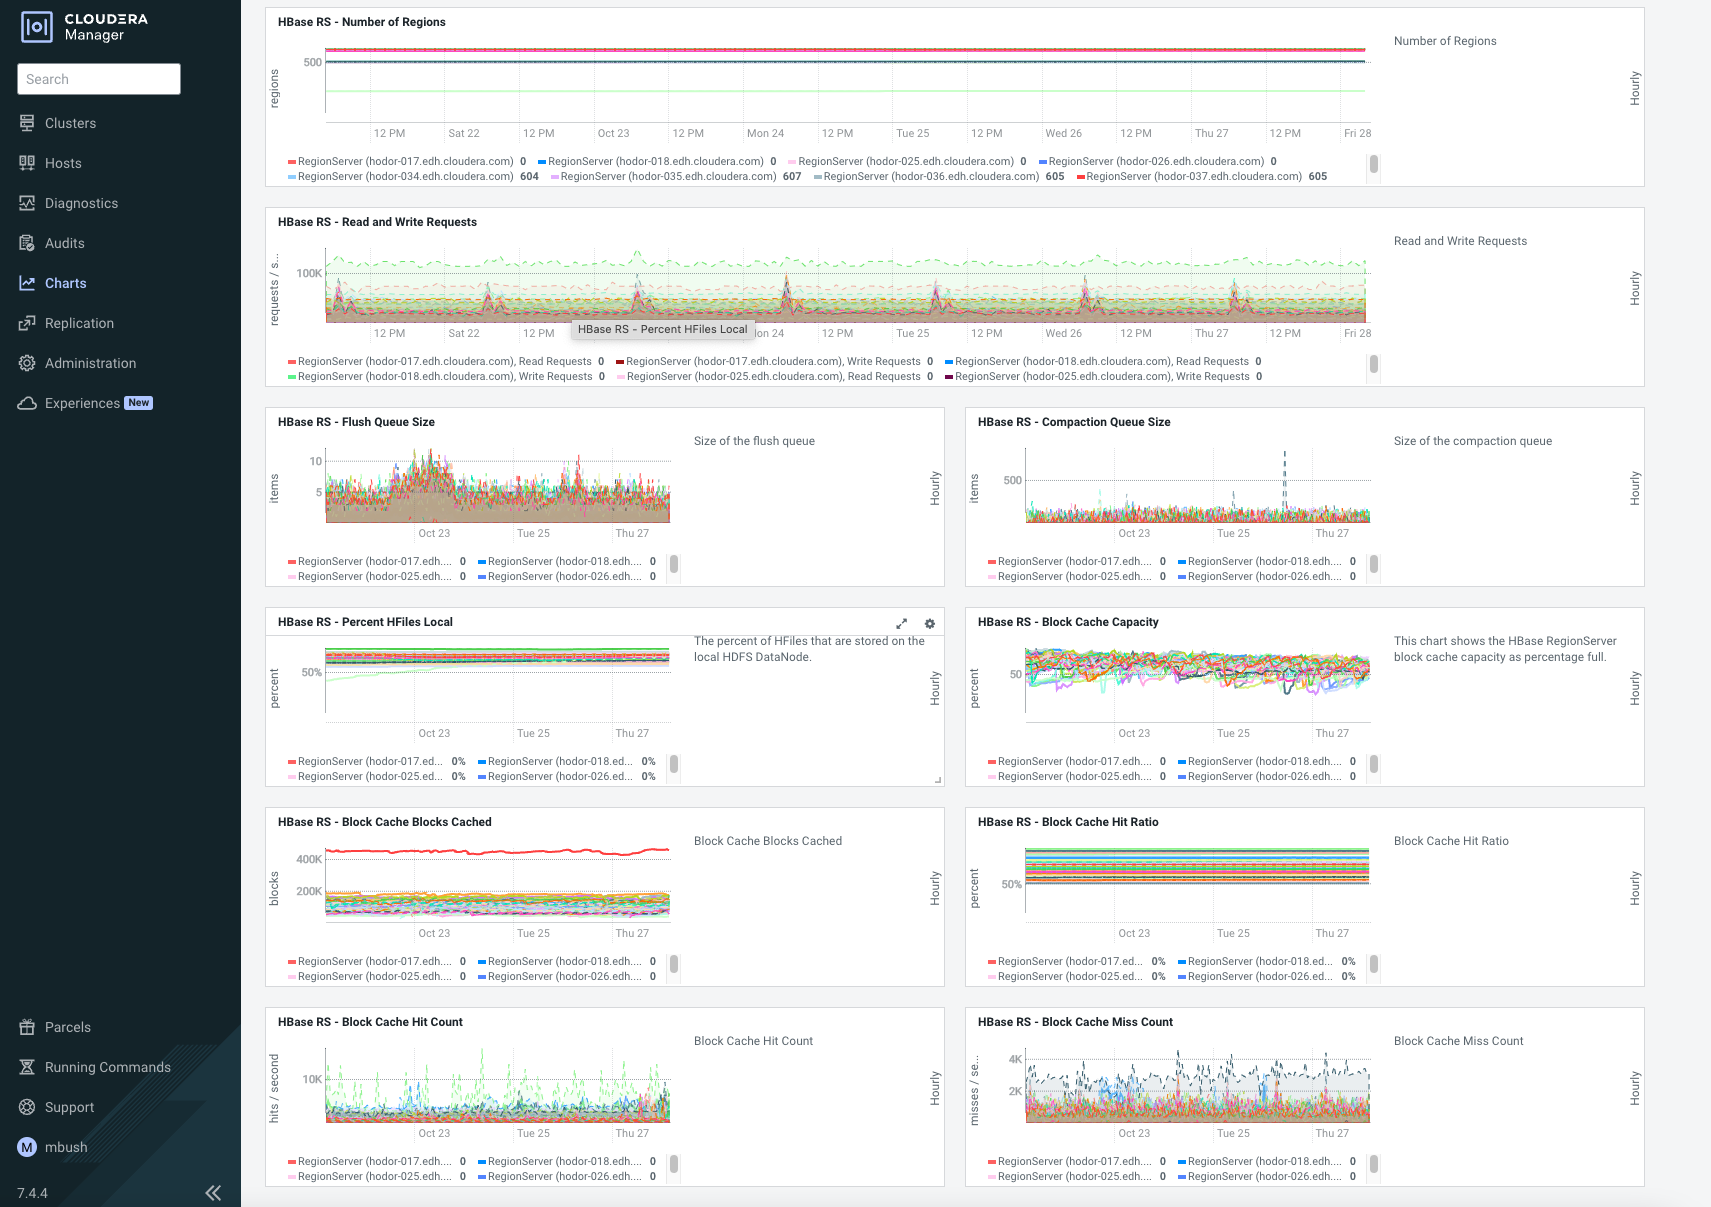Click inside the Search field
Viewport: 1711px width, 1207px height.
pos(98,79)
